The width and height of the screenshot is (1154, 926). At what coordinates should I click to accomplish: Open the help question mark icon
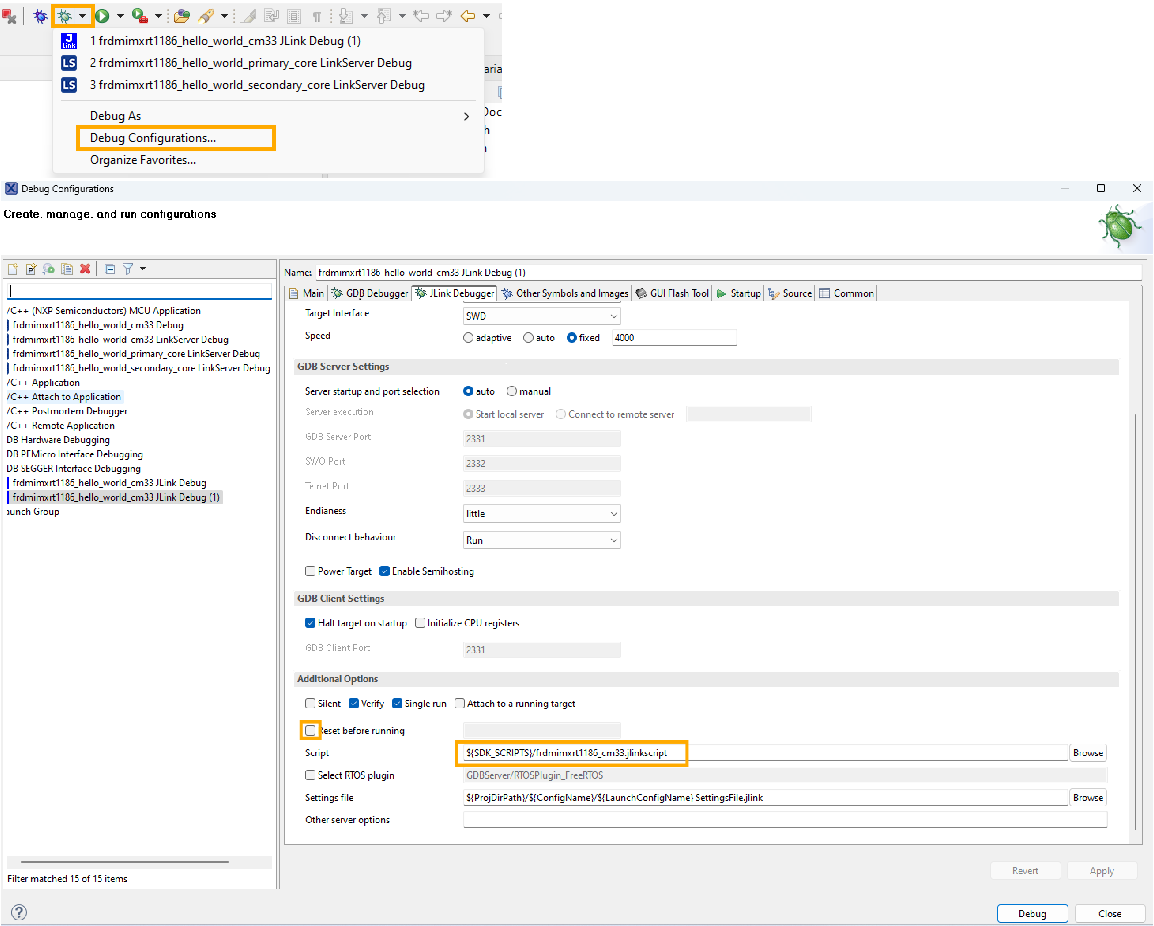click(18, 912)
